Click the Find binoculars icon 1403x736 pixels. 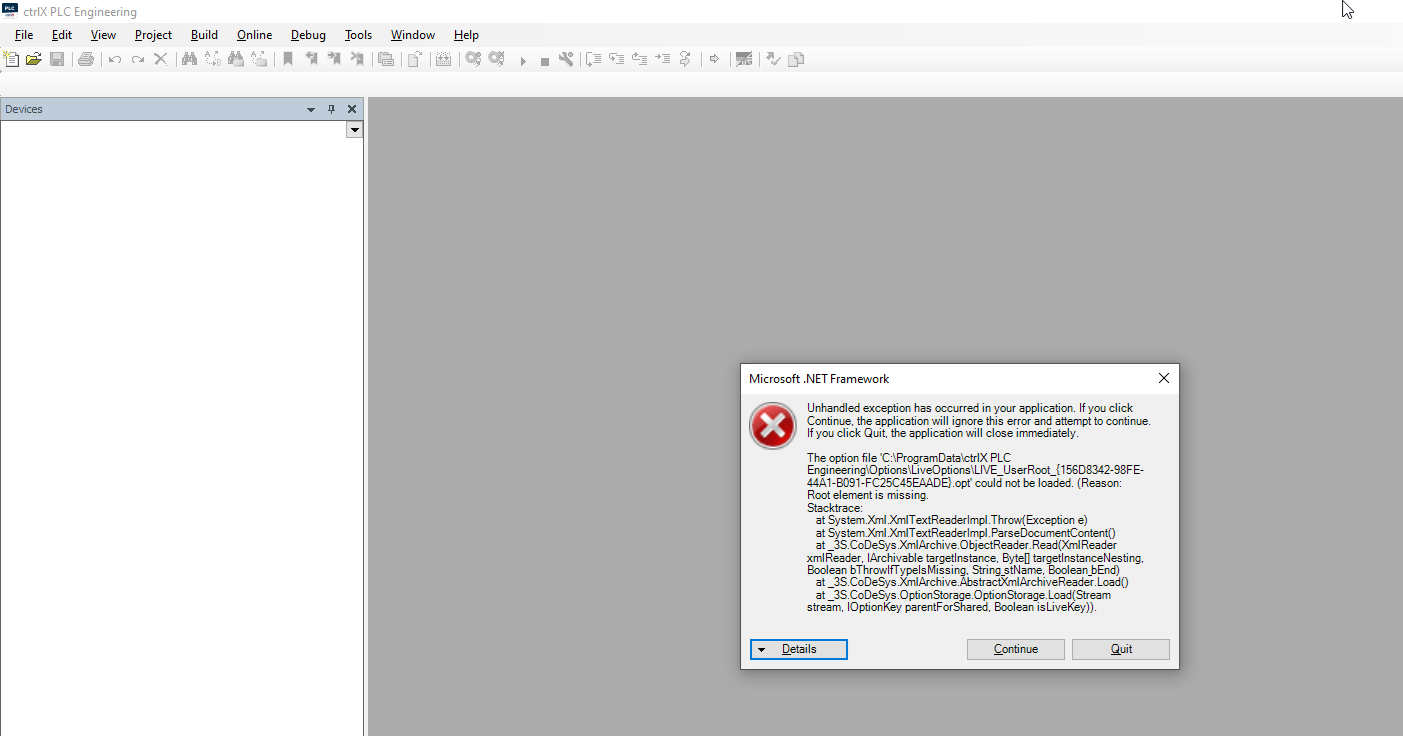(x=189, y=59)
